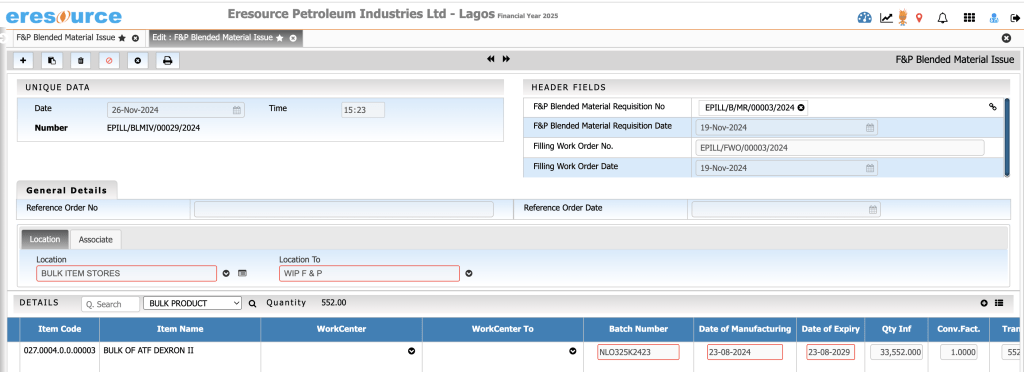Click the WIP F & P location field
Viewport: 1024px width, 372px height.
(x=369, y=273)
